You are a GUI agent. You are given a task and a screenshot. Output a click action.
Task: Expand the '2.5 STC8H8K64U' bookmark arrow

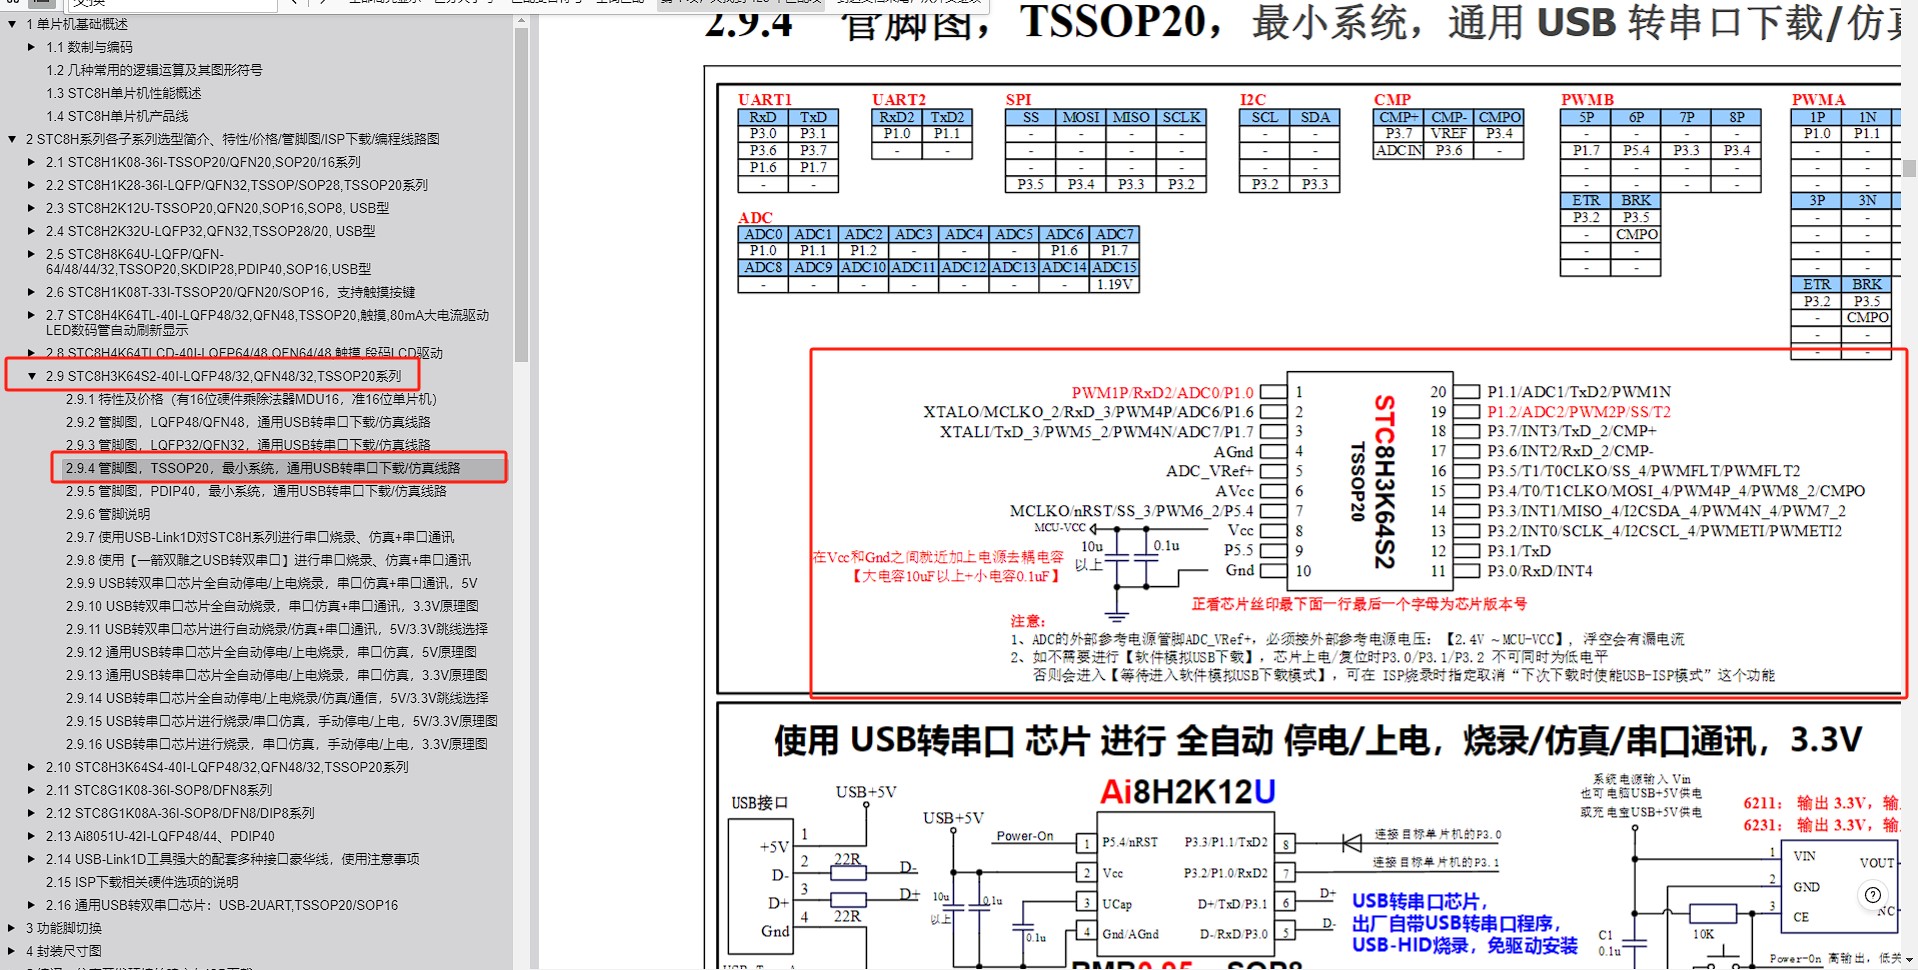32,254
